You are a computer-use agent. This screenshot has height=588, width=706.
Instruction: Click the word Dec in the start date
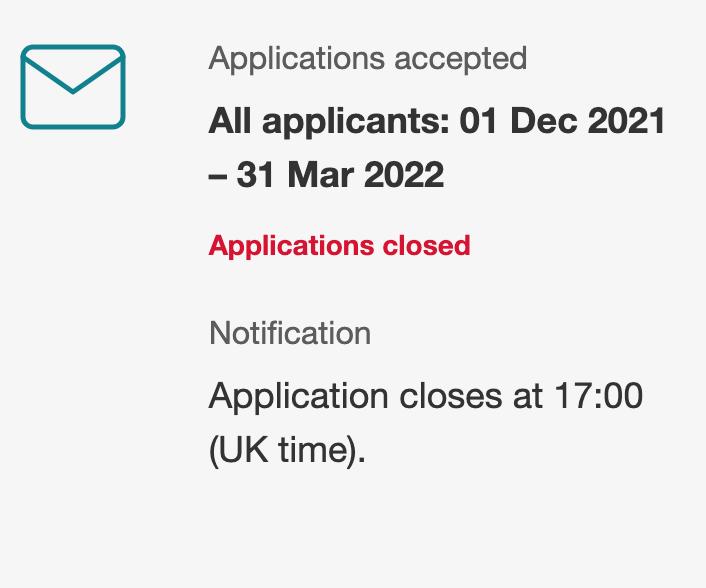[x=544, y=121]
